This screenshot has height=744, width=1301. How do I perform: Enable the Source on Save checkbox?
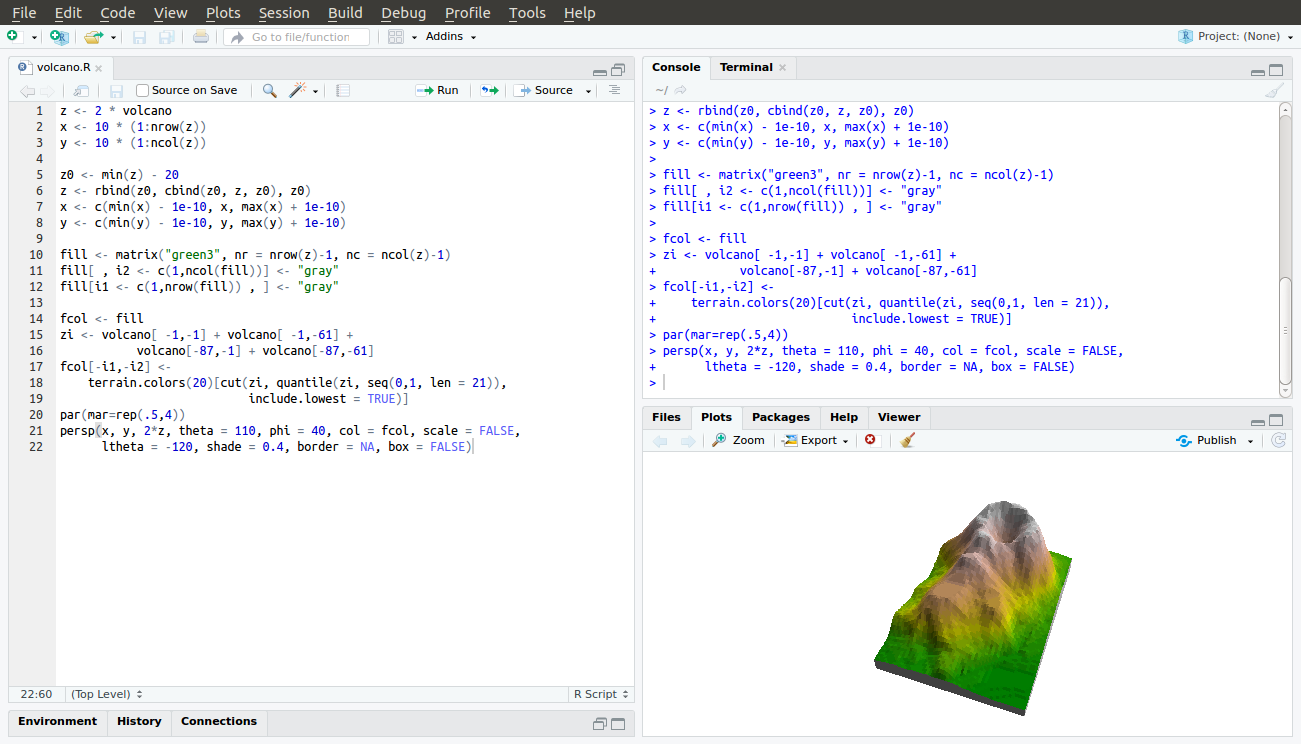click(143, 89)
